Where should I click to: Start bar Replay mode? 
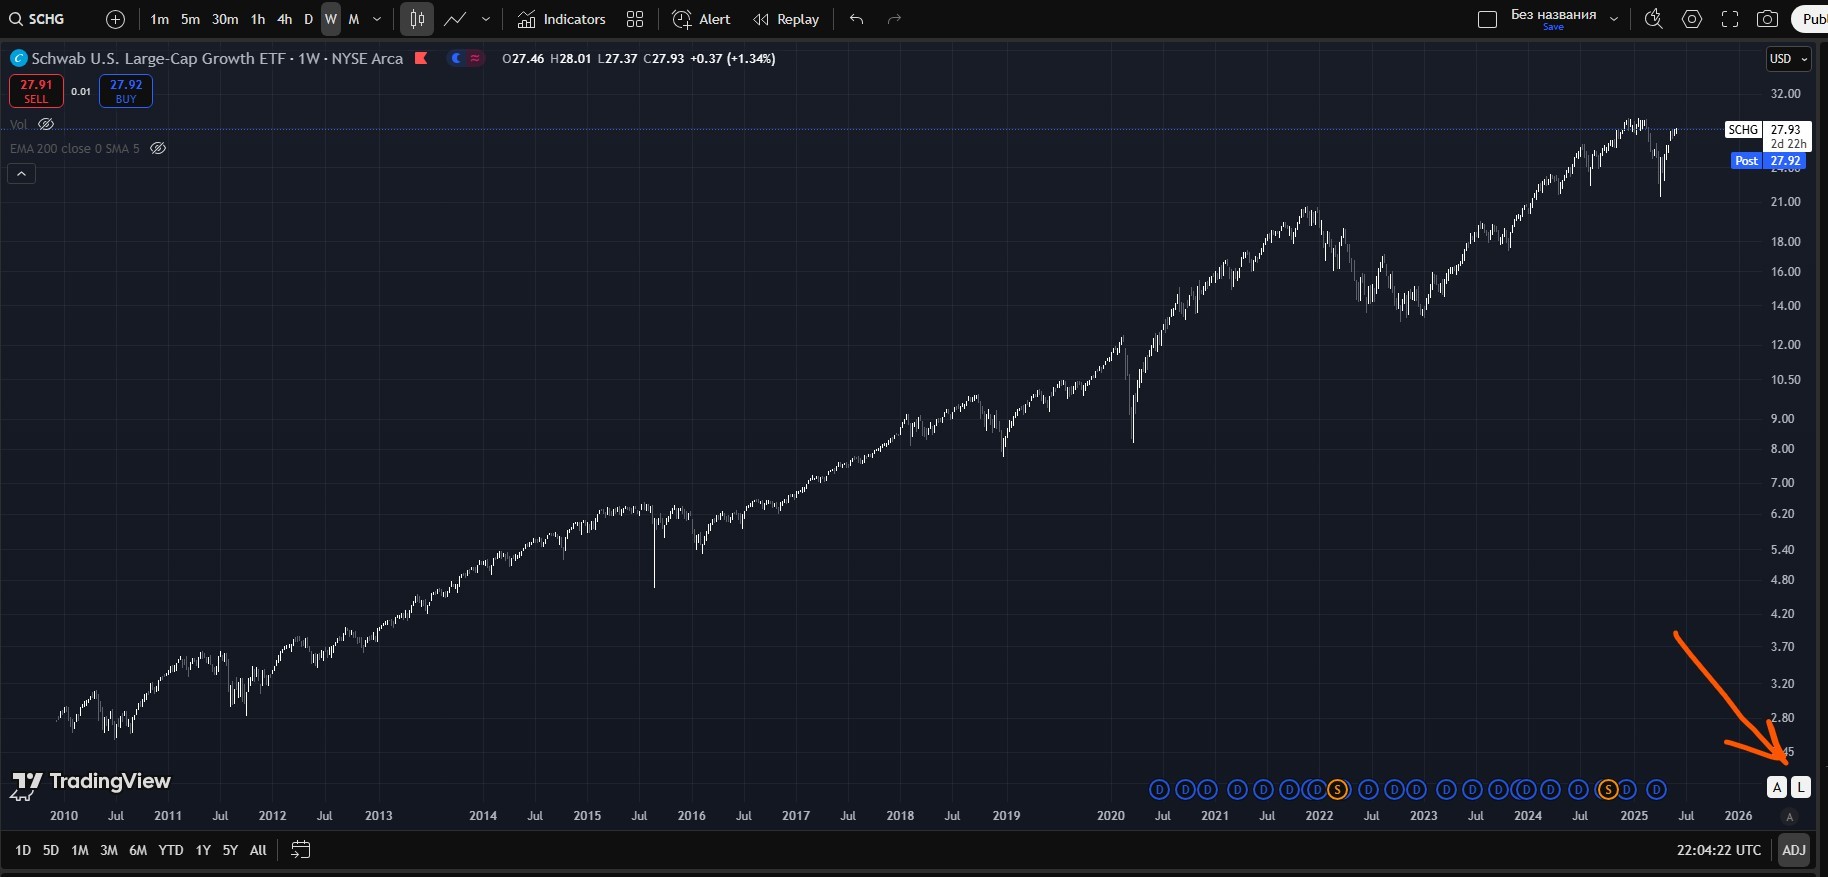point(786,19)
